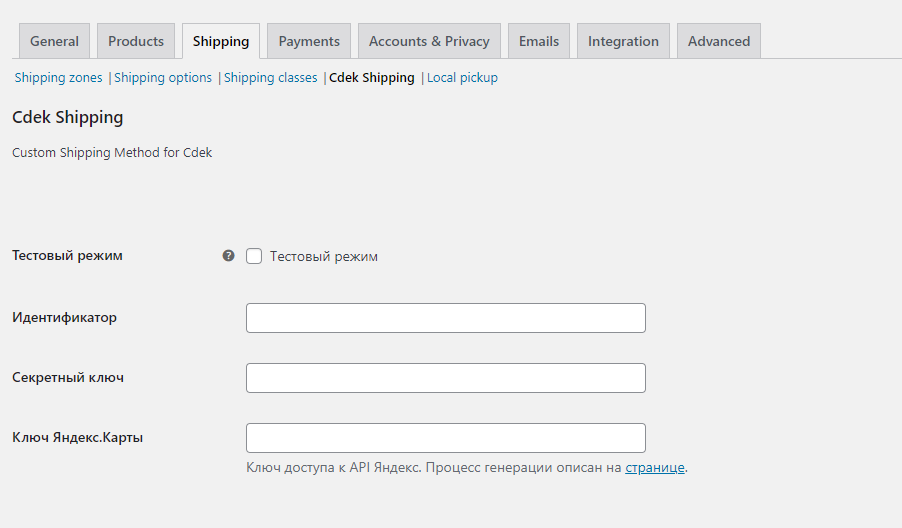Follow the странице hyperlink
902x528 pixels.
pos(655,468)
